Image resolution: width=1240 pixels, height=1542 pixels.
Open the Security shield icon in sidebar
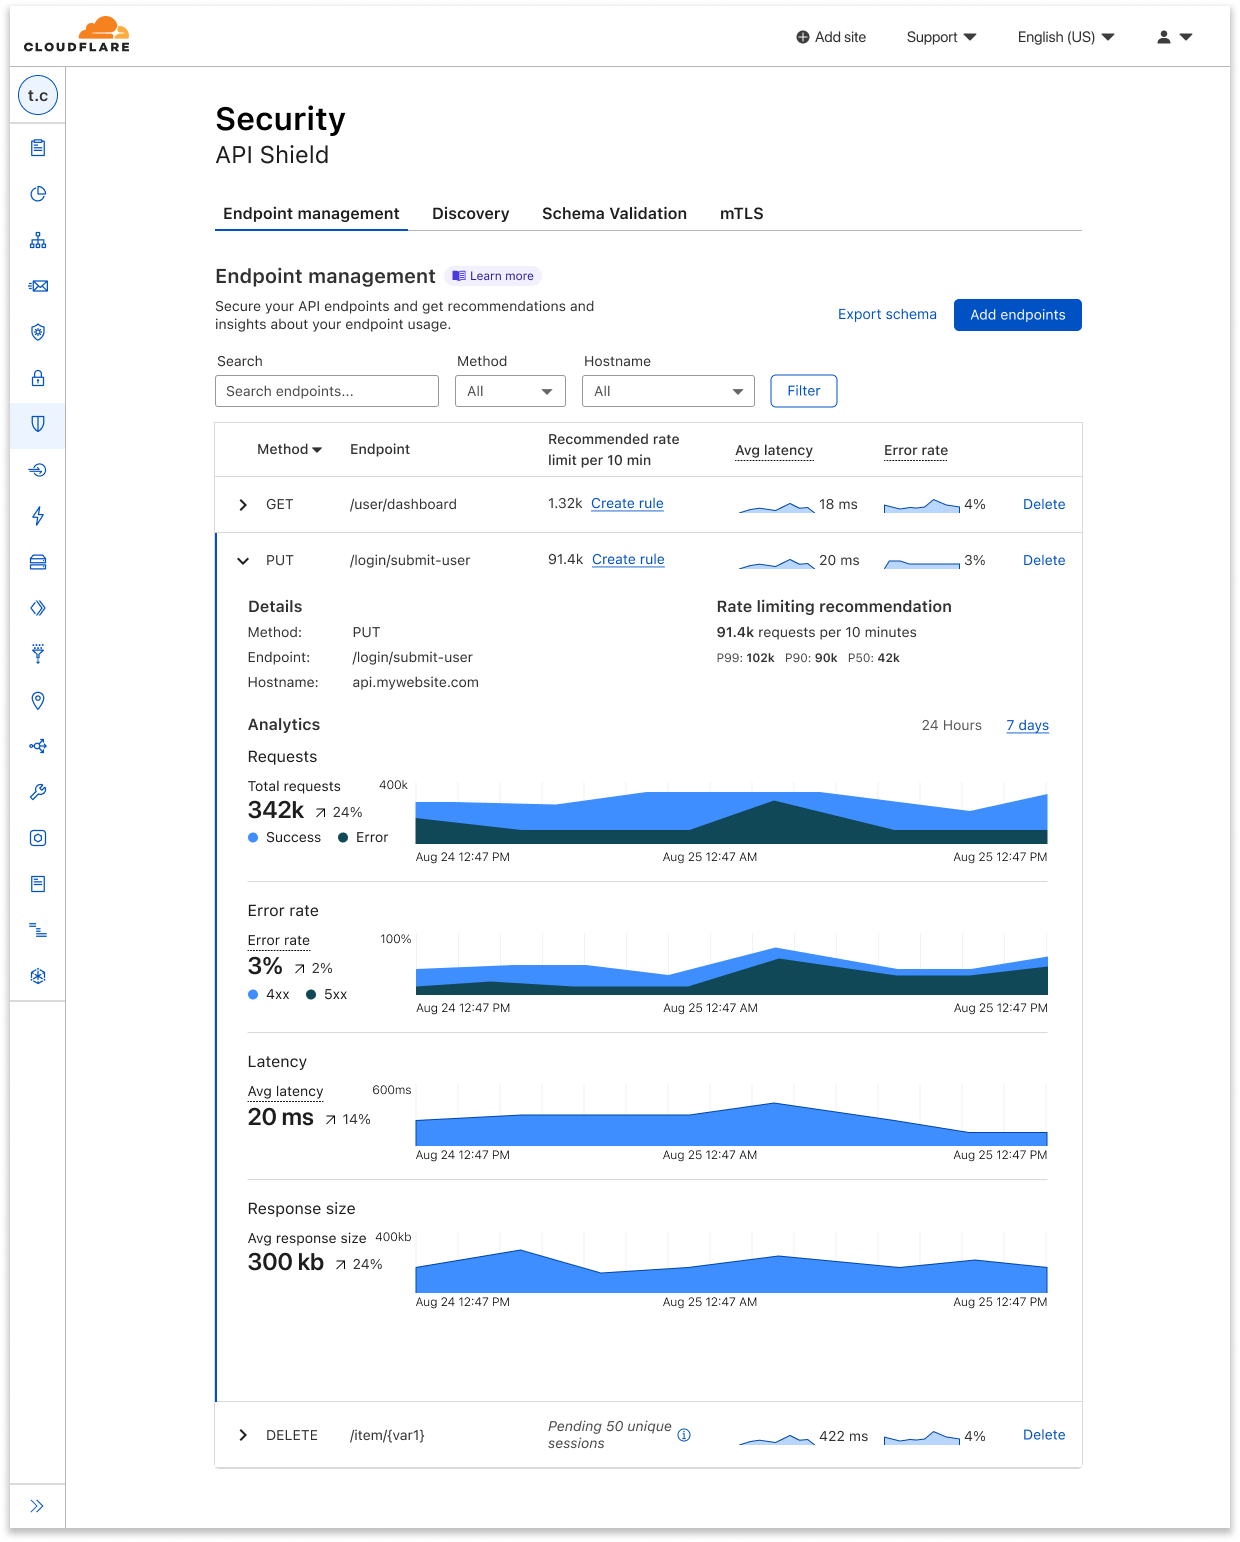pyautogui.click(x=38, y=424)
